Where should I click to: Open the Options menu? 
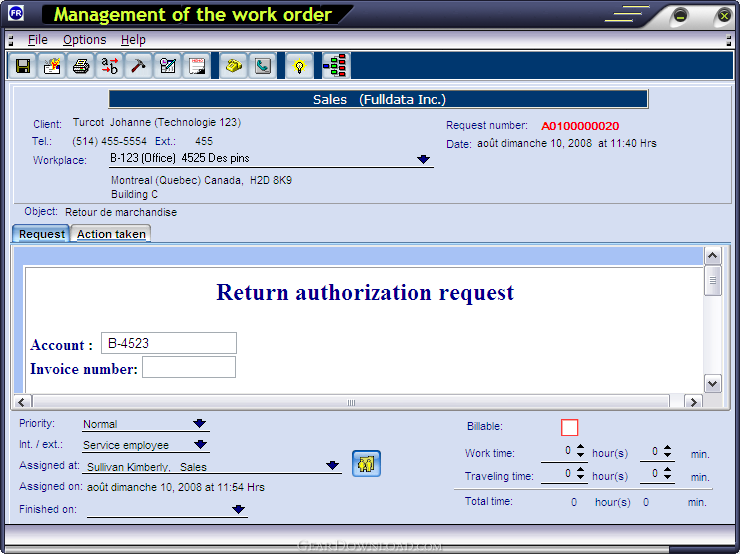(84, 40)
